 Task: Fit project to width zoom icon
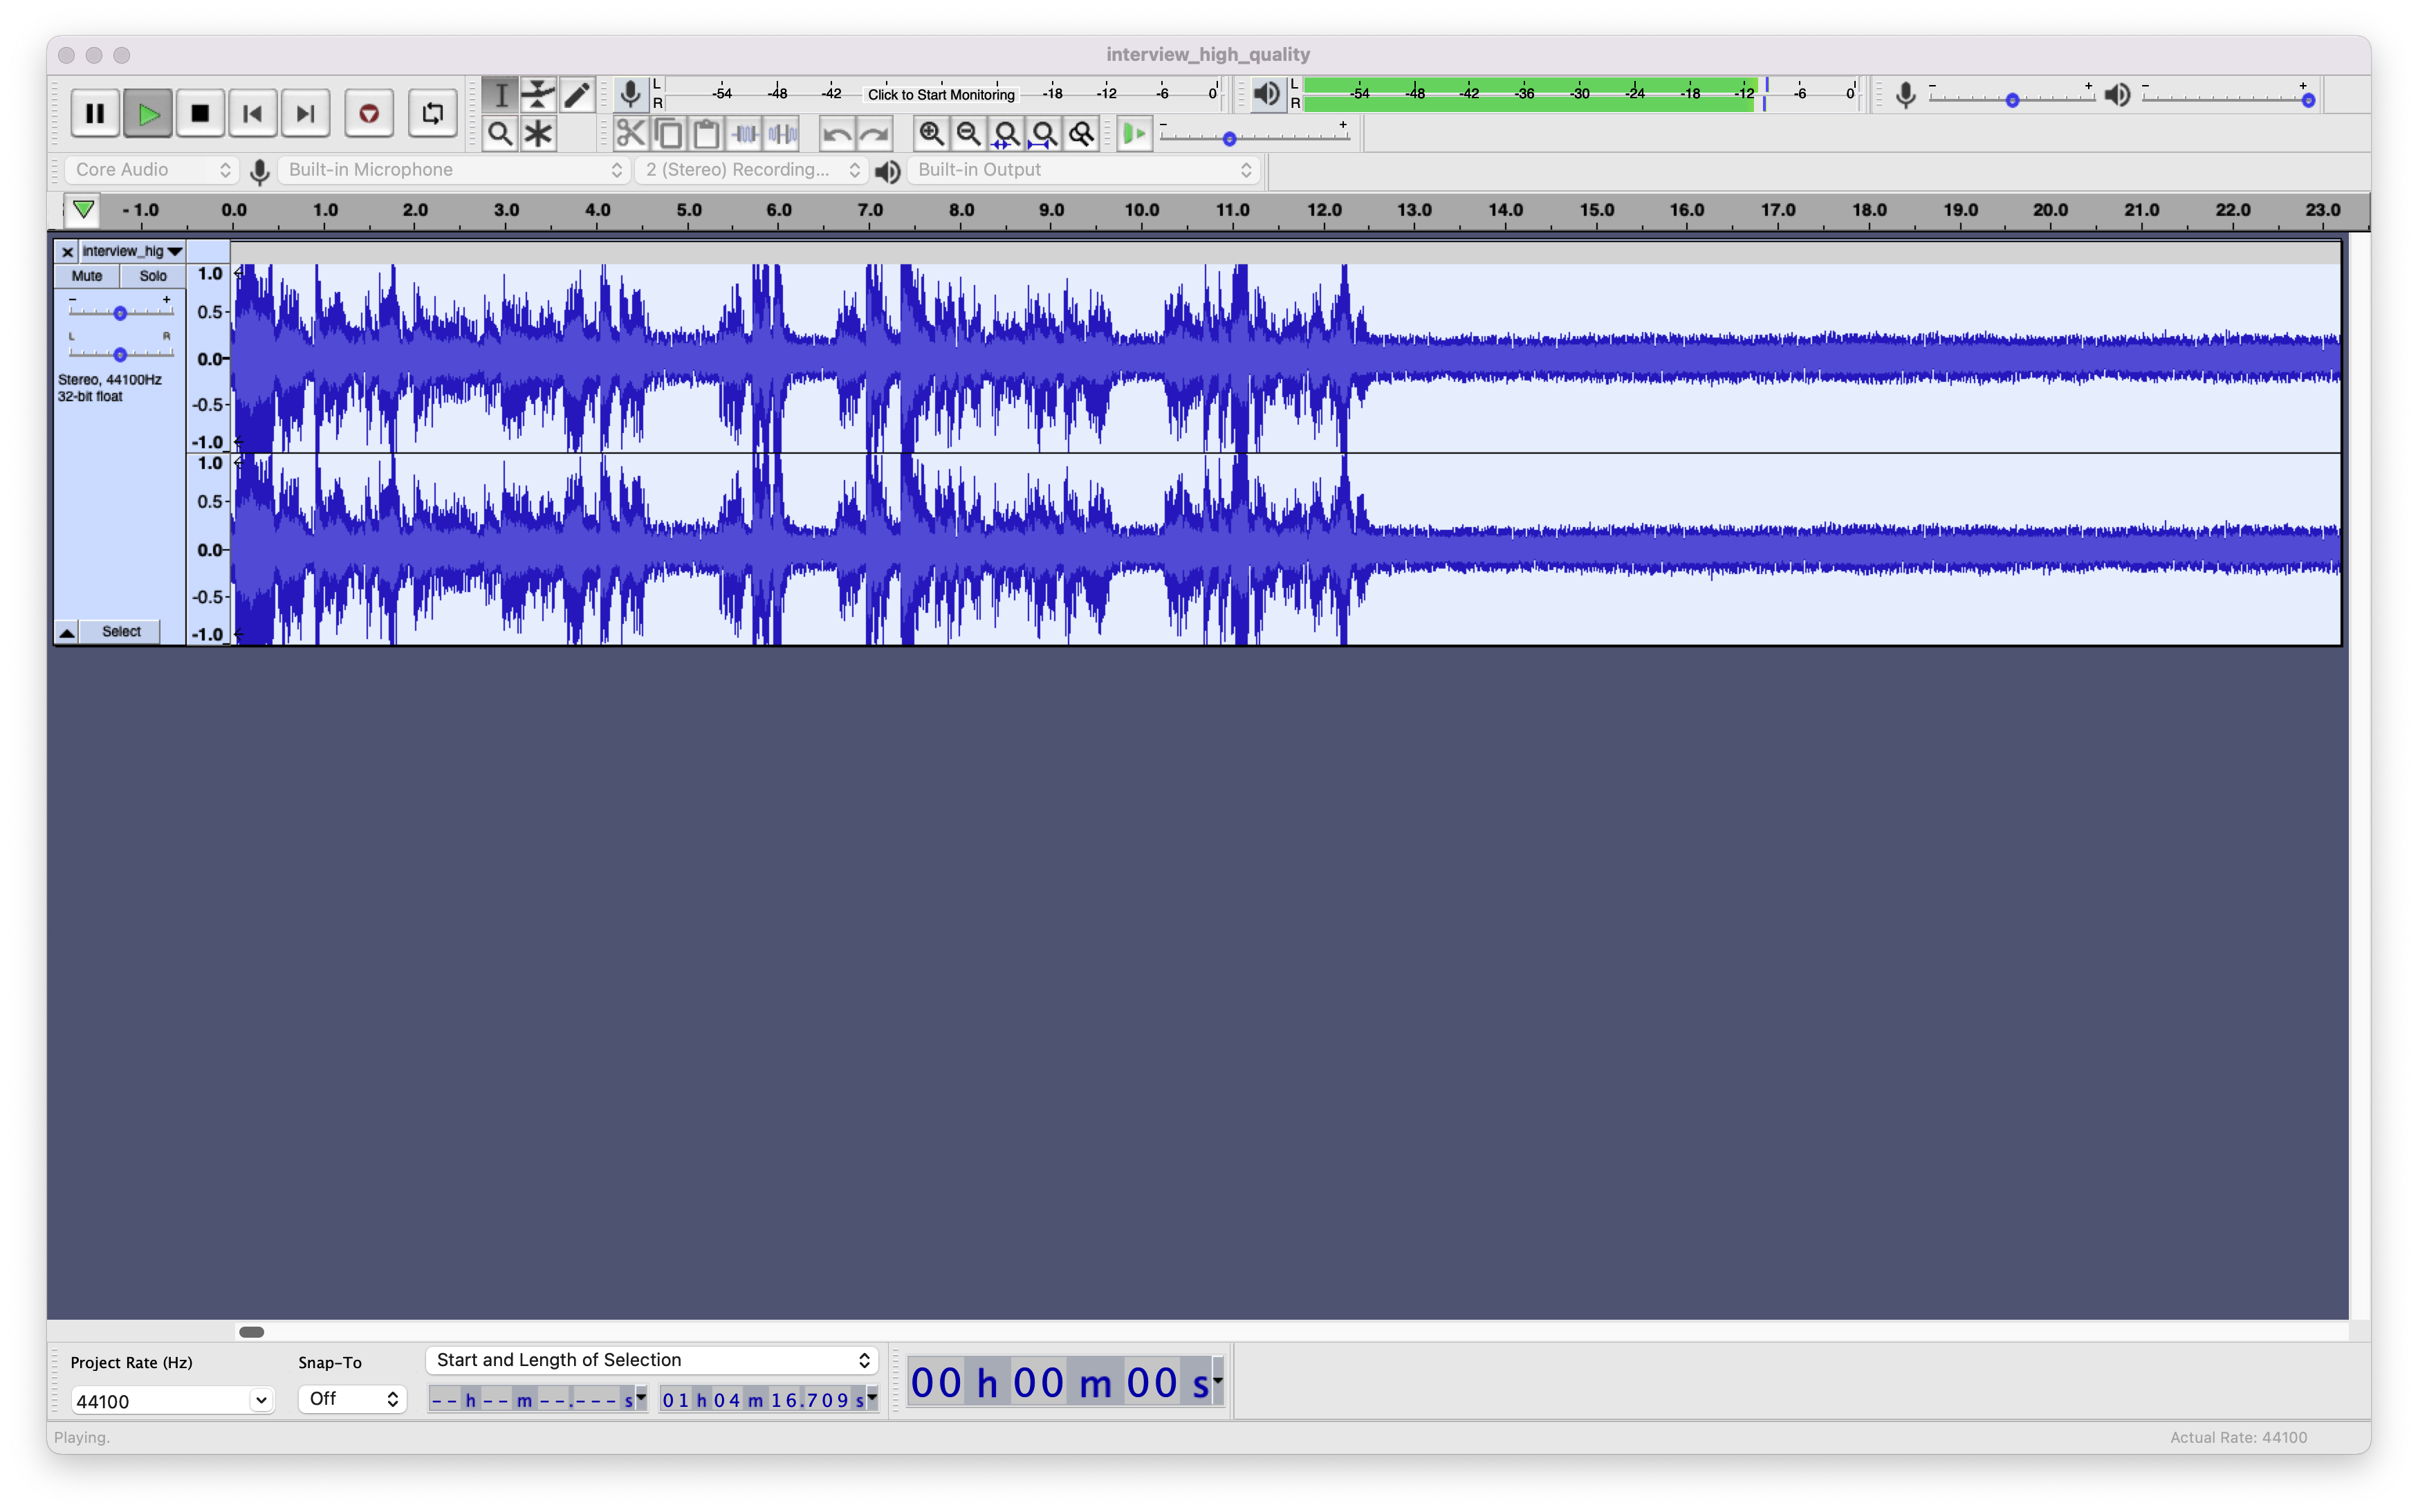pos(1044,133)
